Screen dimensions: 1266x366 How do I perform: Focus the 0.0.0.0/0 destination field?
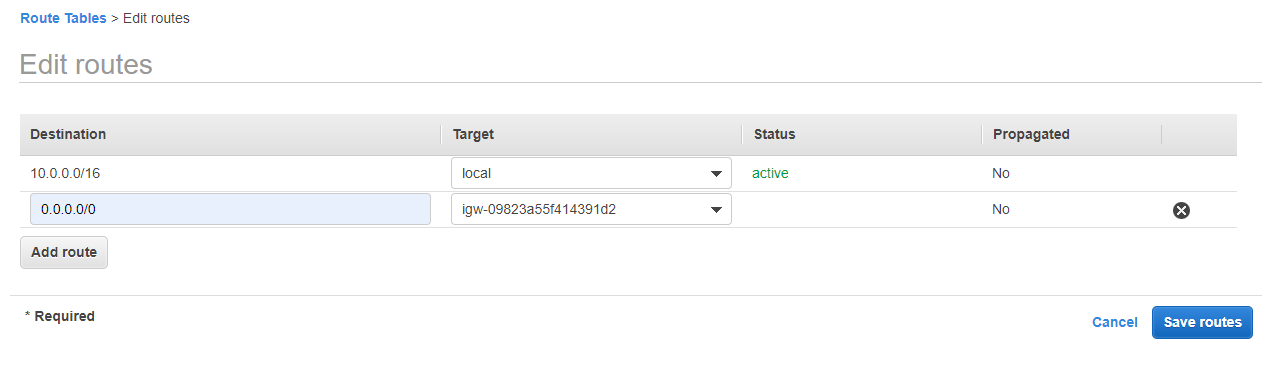click(230, 209)
